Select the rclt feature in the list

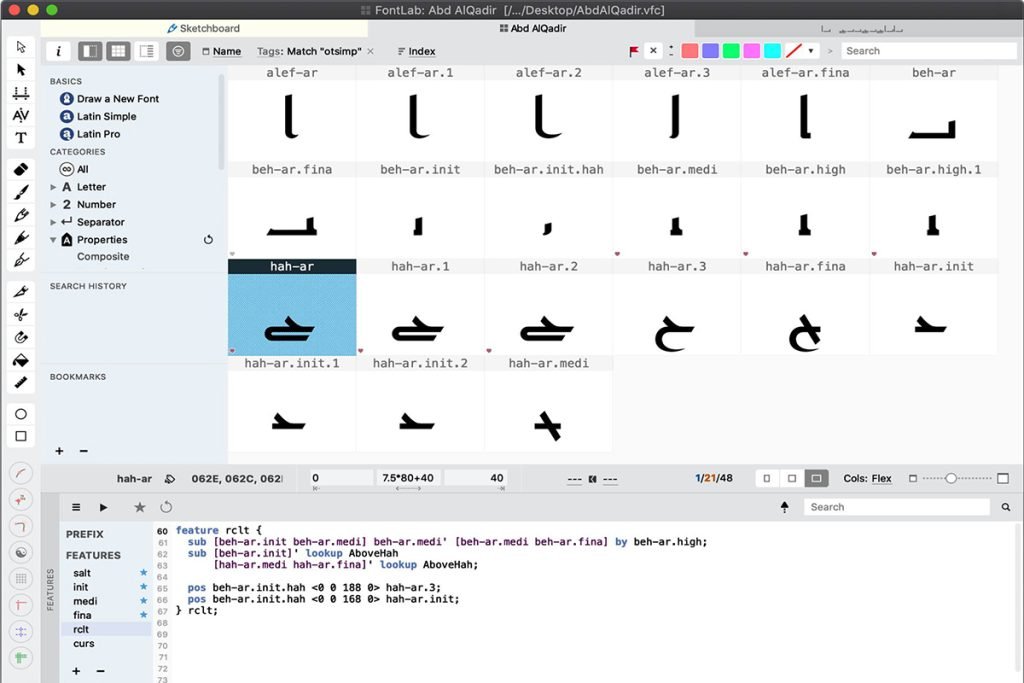pos(107,629)
